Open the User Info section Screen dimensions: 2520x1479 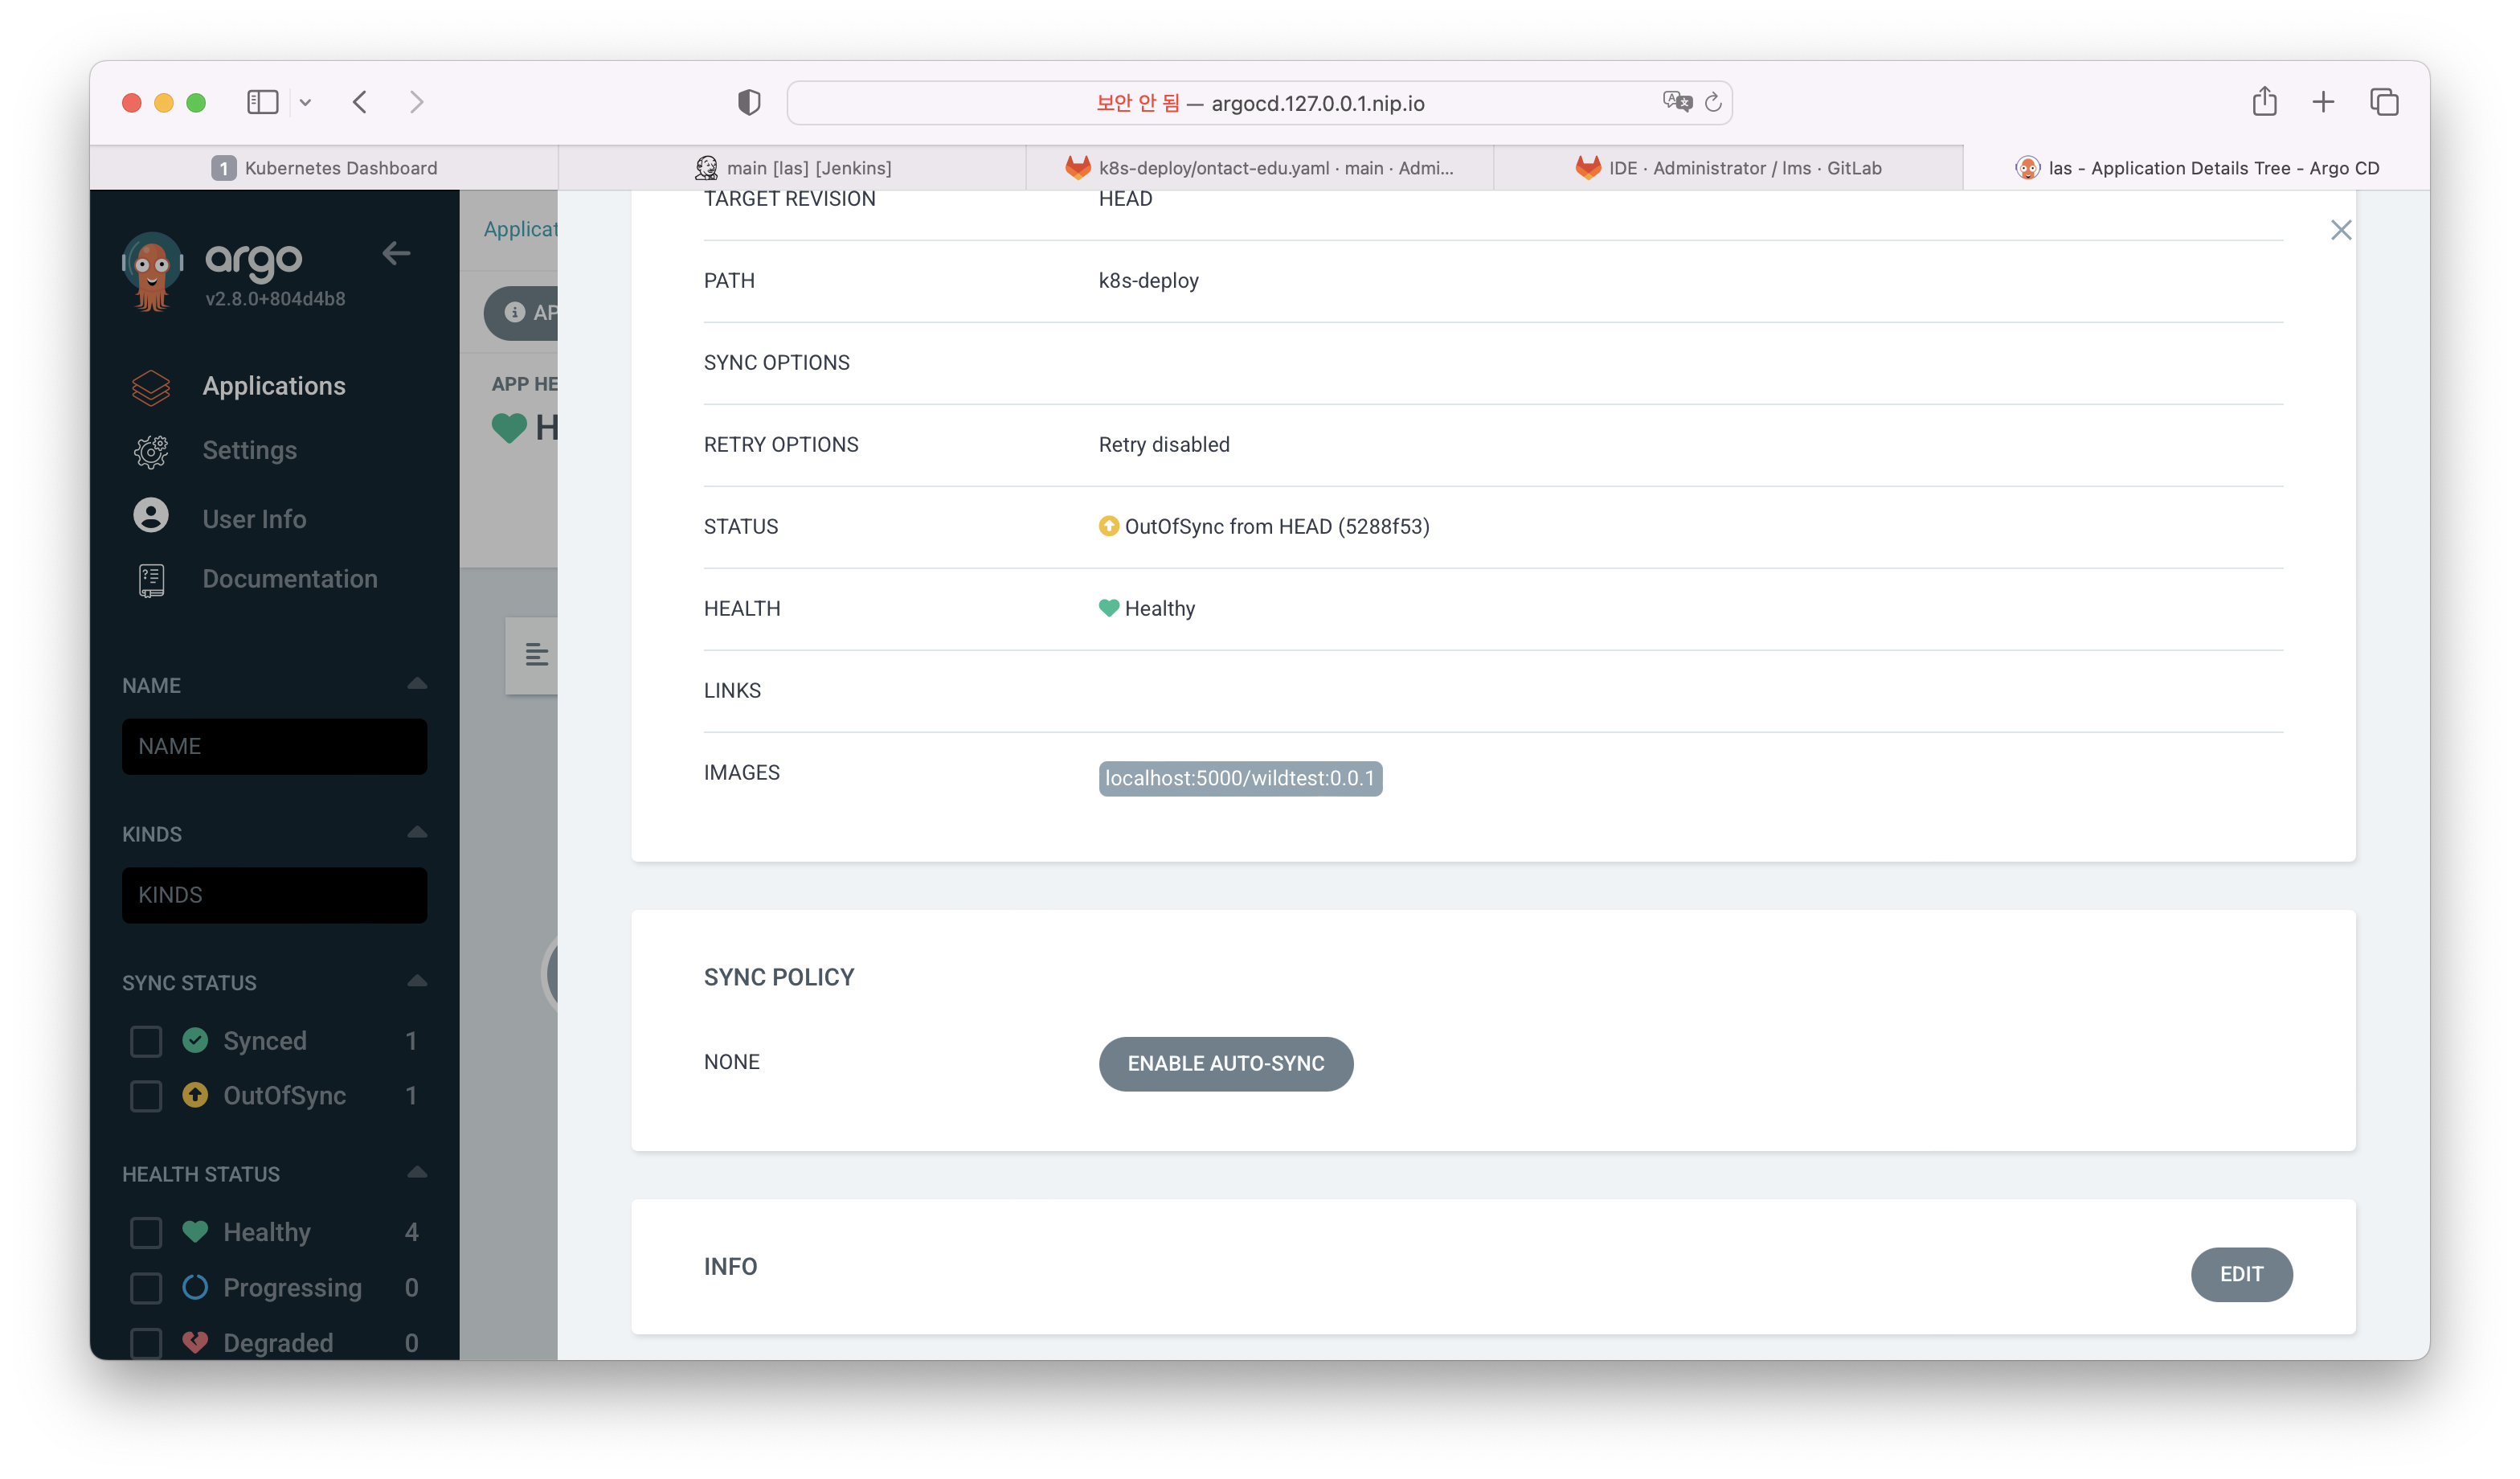(253, 518)
